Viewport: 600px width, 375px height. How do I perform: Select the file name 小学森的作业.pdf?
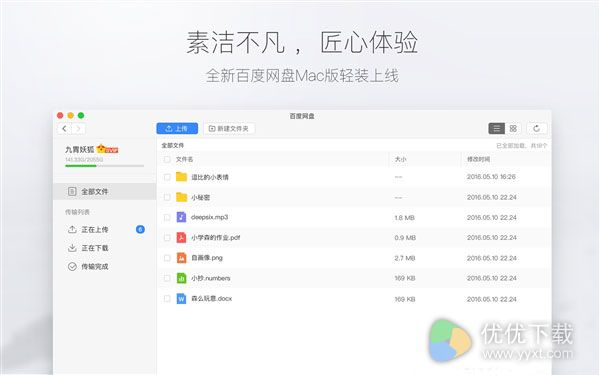pyautogui.click(x=215, y=238)
